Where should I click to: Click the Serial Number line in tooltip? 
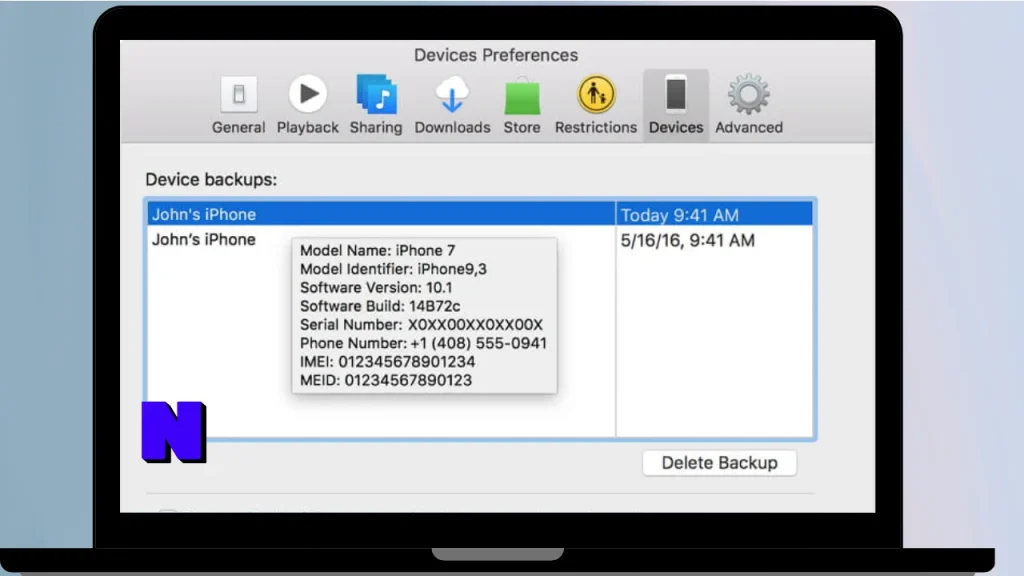pos(421,325)
